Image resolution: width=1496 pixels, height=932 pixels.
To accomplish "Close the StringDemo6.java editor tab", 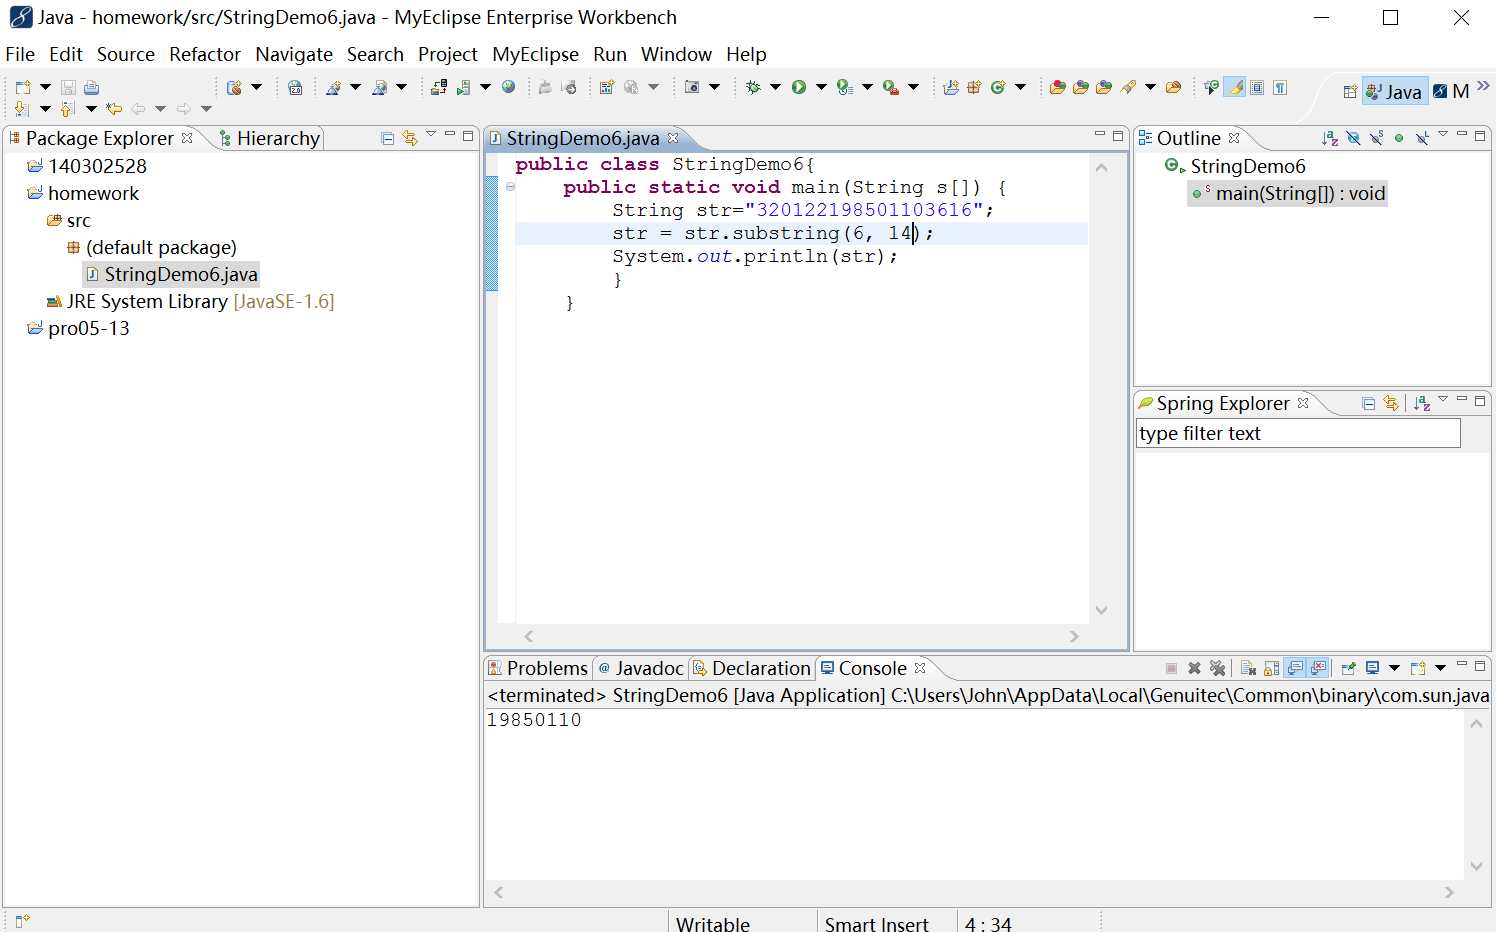I will pyautogui.click(x=673, y=138).
